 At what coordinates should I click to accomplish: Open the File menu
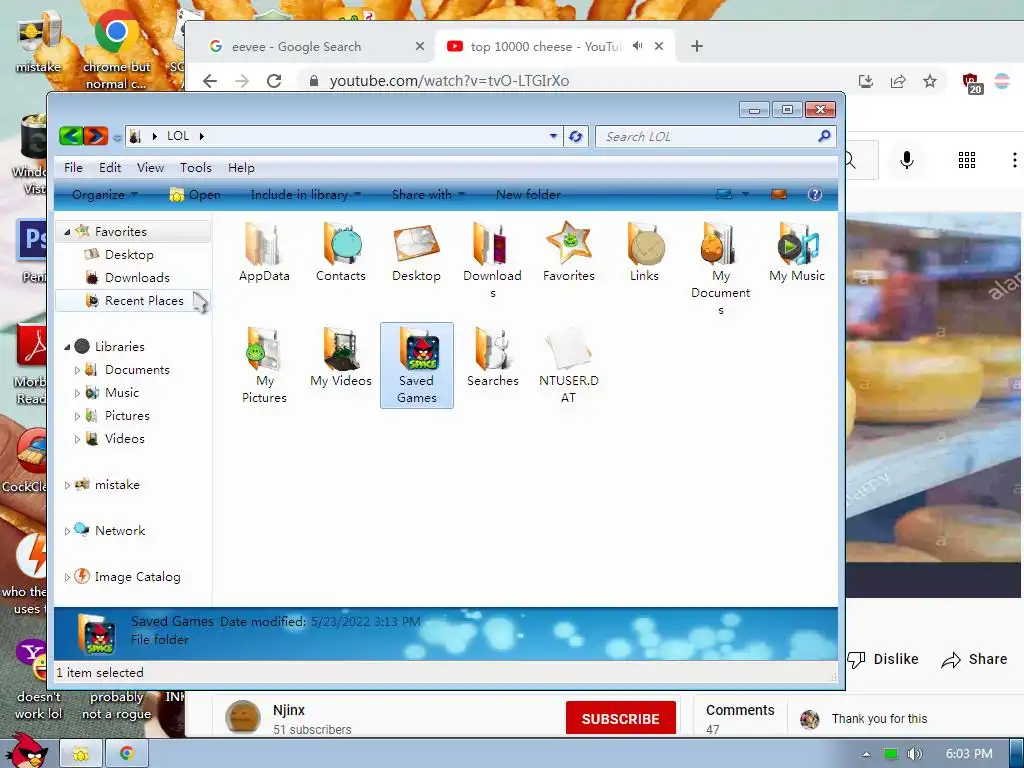pyautogui.click(x=73, y=168)
